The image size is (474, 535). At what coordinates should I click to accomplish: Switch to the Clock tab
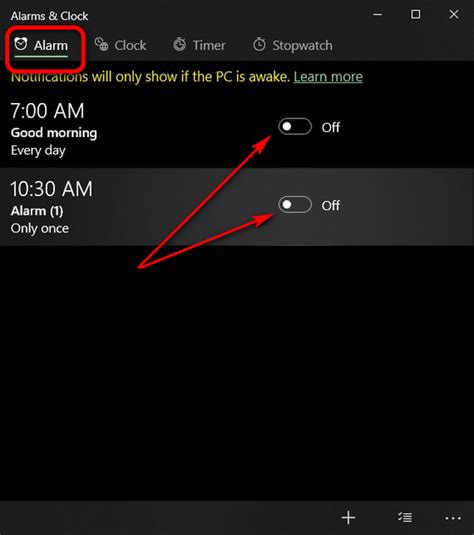coord(120,45)
